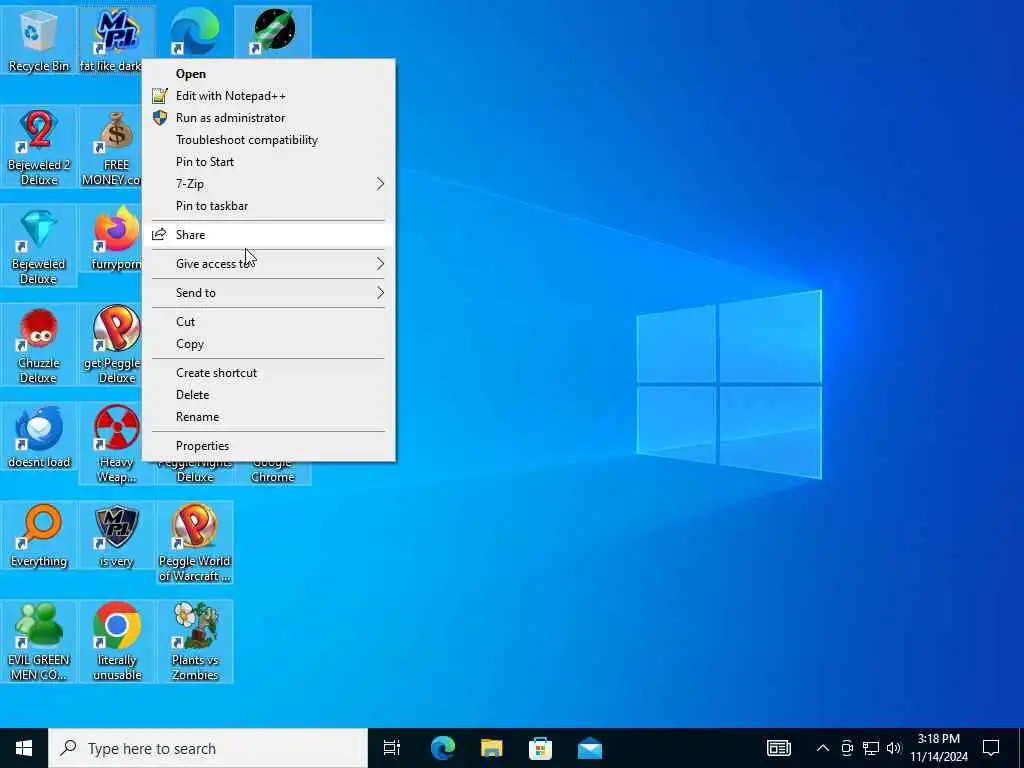Select Pin to Start
Image resolution: width=1024 pixels, height=768 pixels.
[x=268, y=162]
